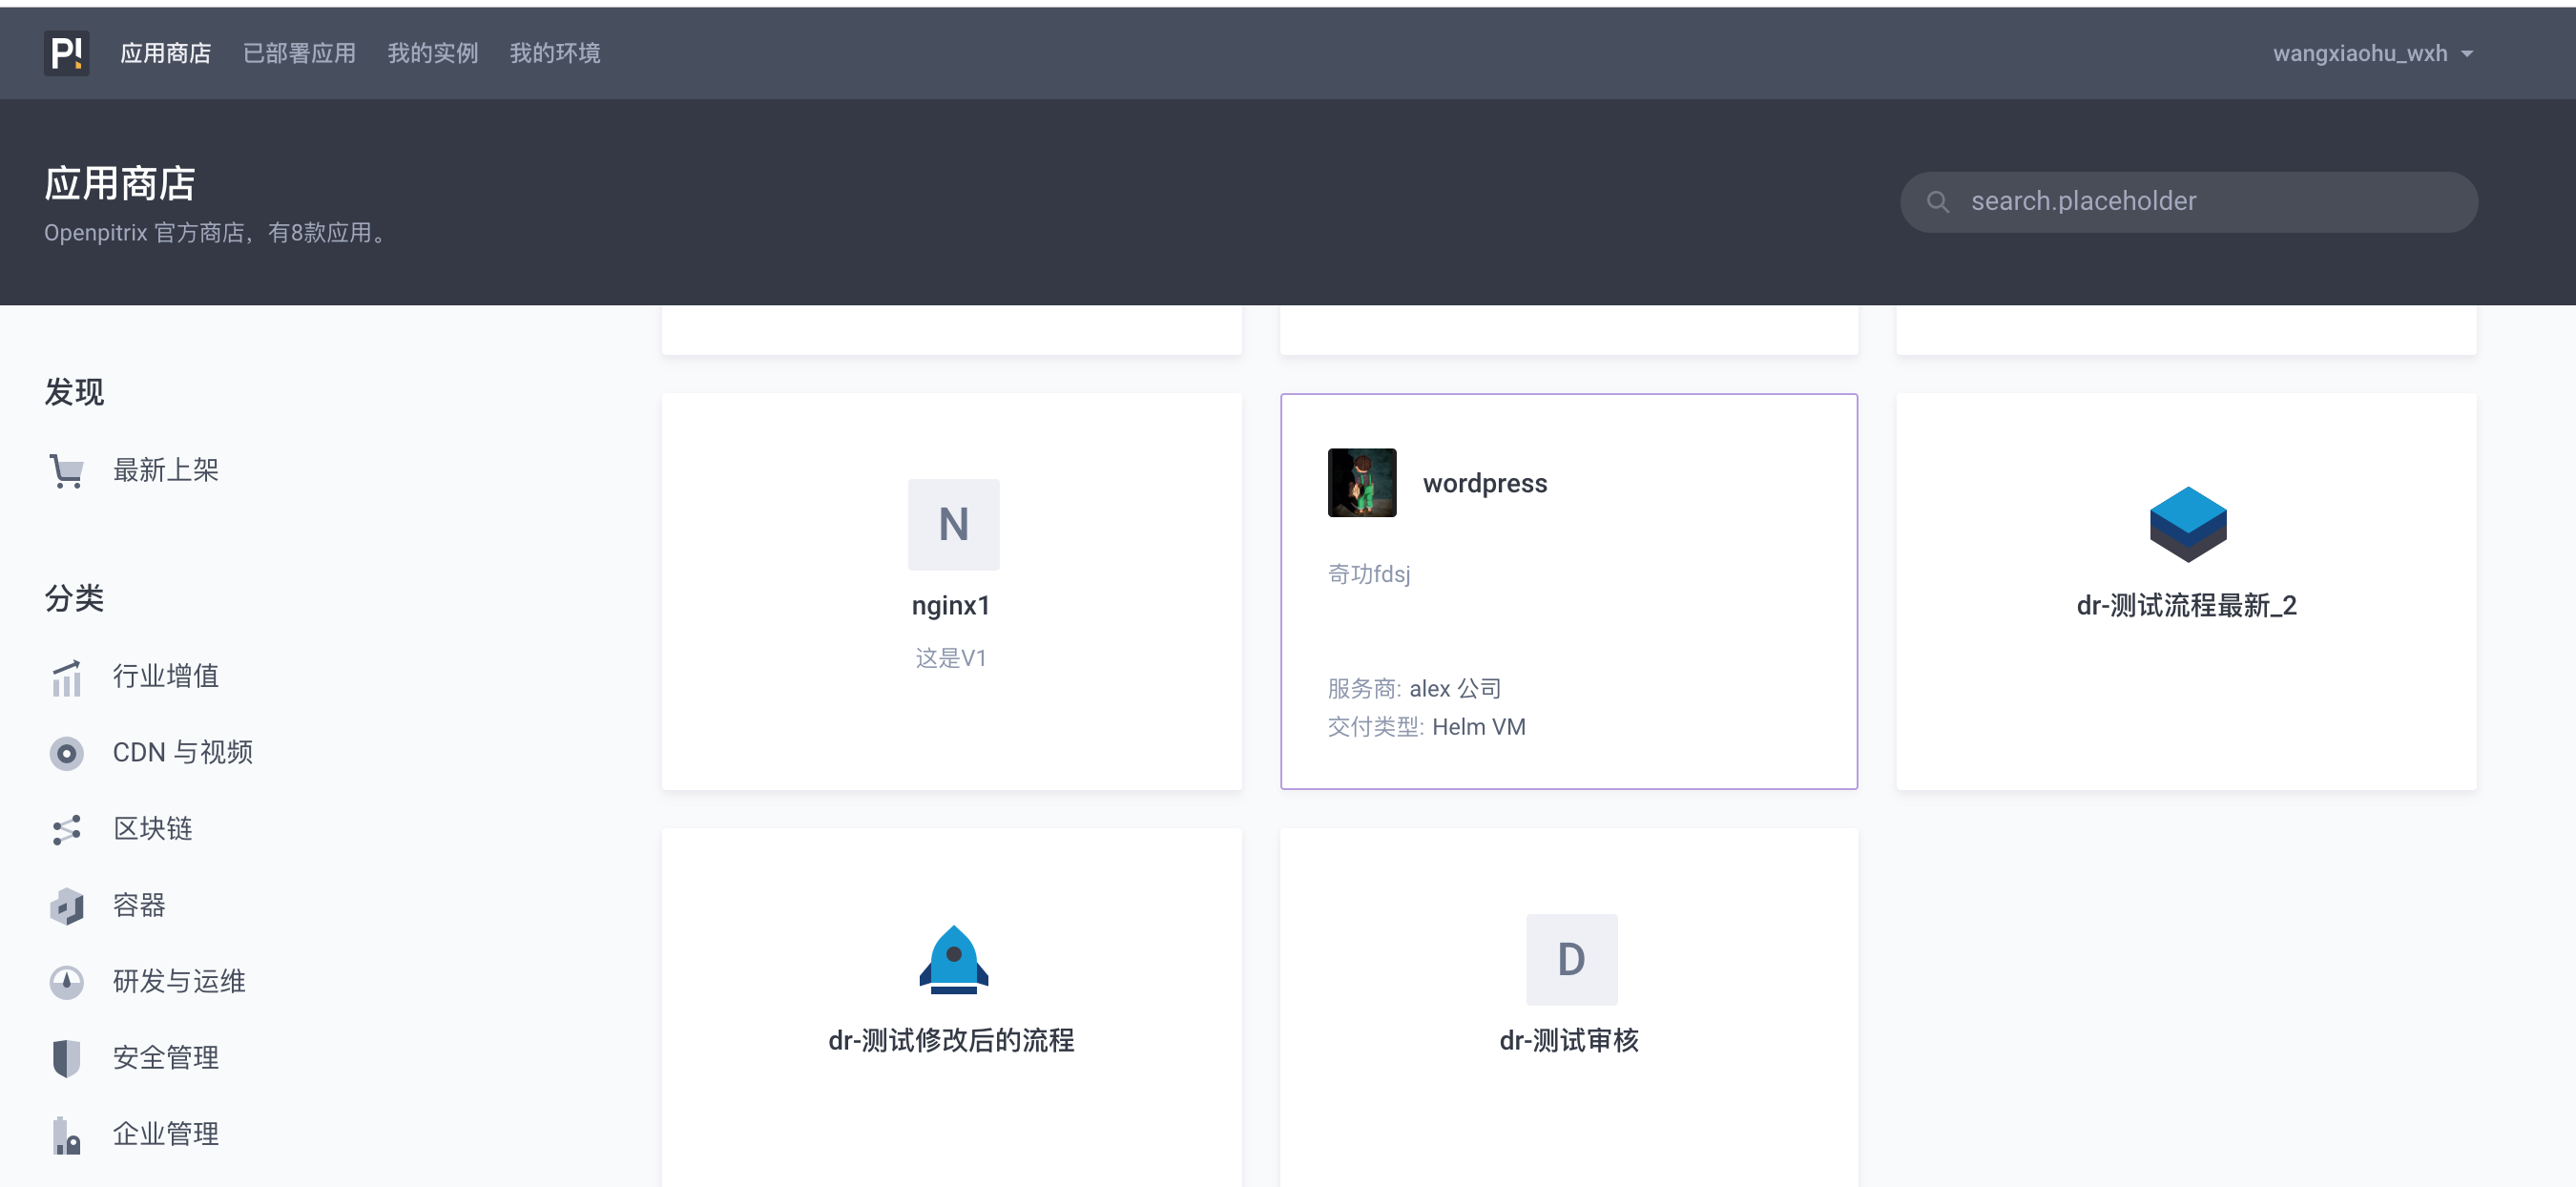Click the 企业管理 building icon
2576x1187 pixels.
66,1134
